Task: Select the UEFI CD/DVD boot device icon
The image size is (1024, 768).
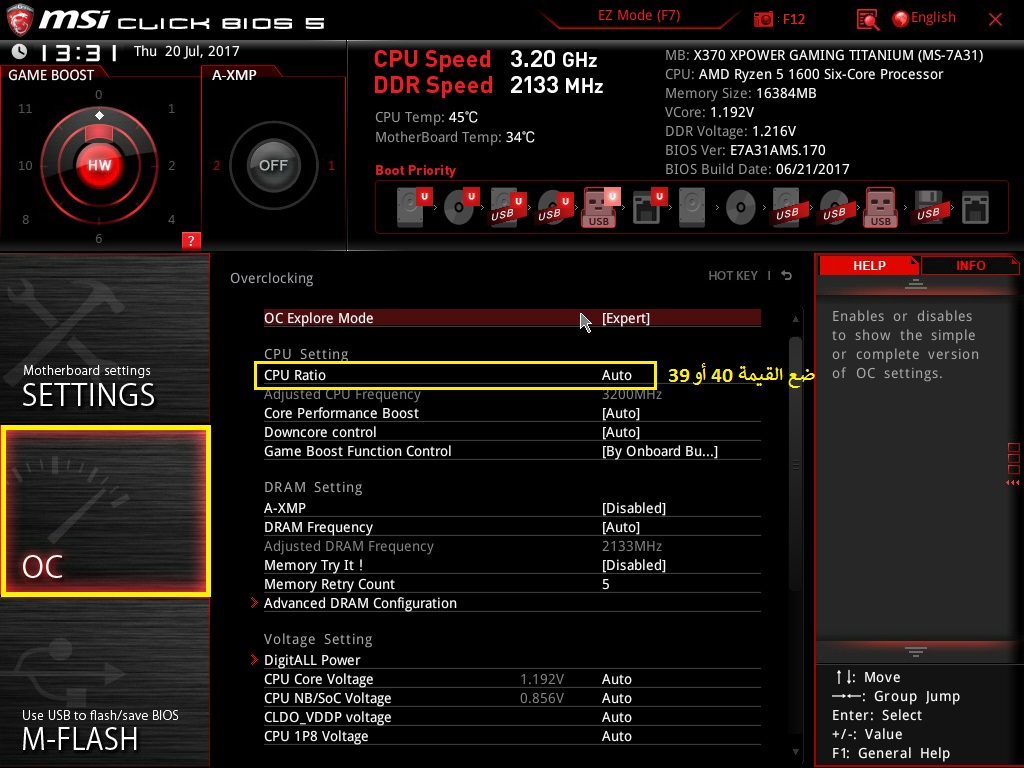Action: coord(461,207)
